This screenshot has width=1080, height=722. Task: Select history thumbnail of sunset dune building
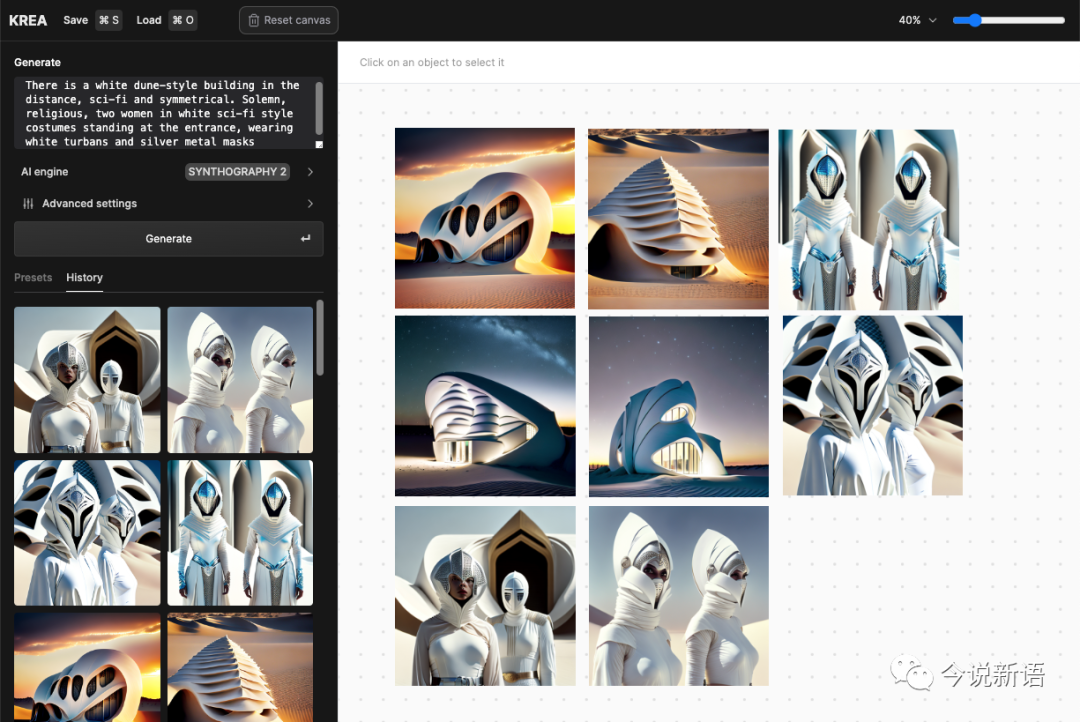click(x=87, y=667)
